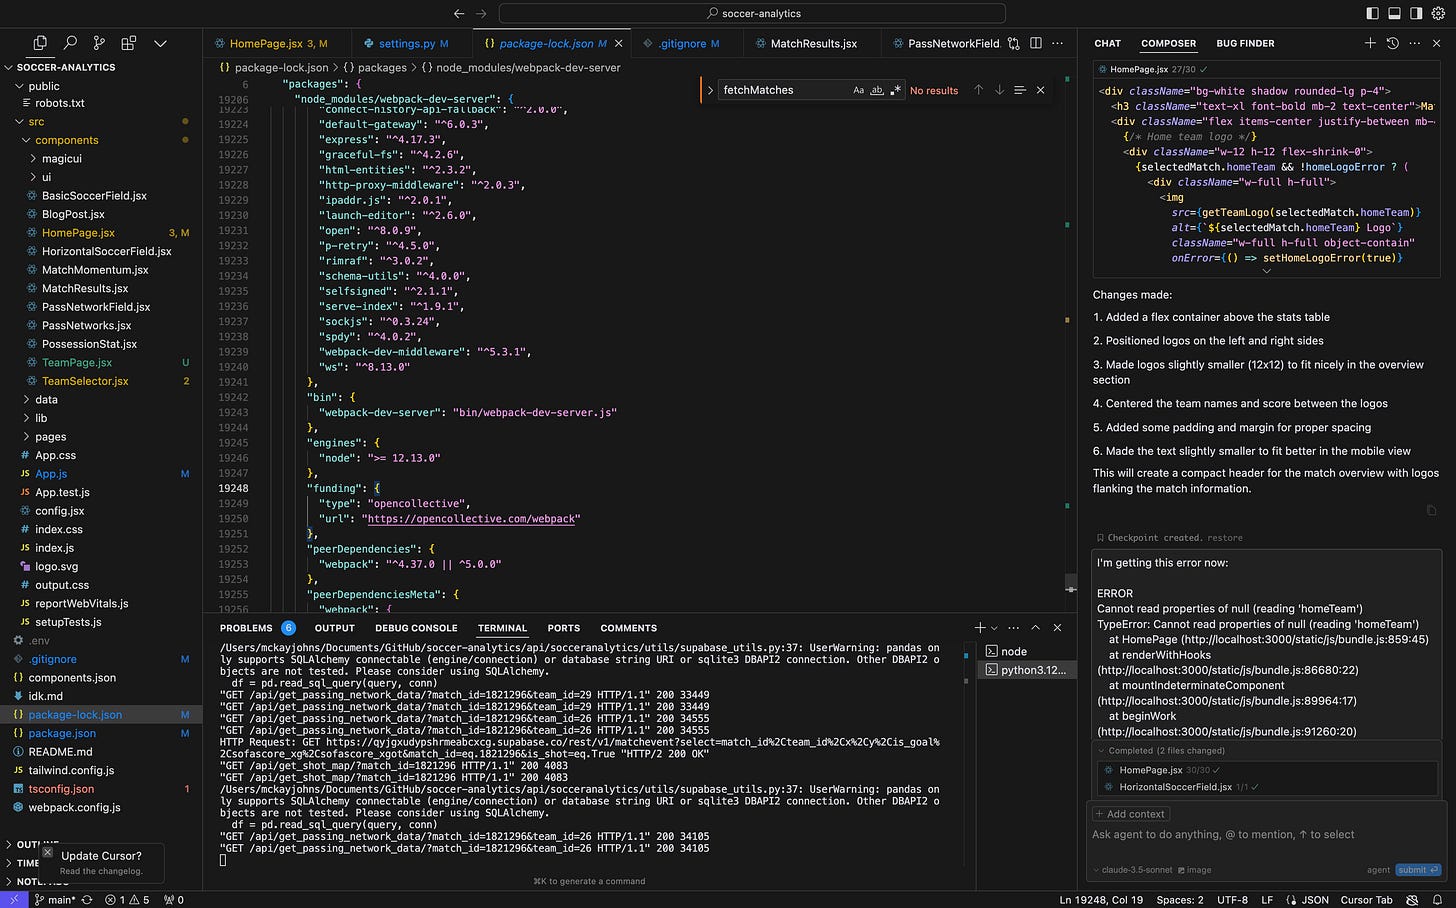Switch to the DEBUG CONSOLE panel tab

coord(416,628)
